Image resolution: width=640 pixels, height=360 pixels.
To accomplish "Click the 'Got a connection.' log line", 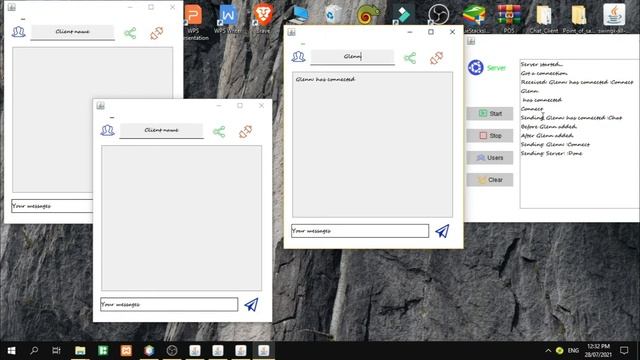I will [544, 73].
